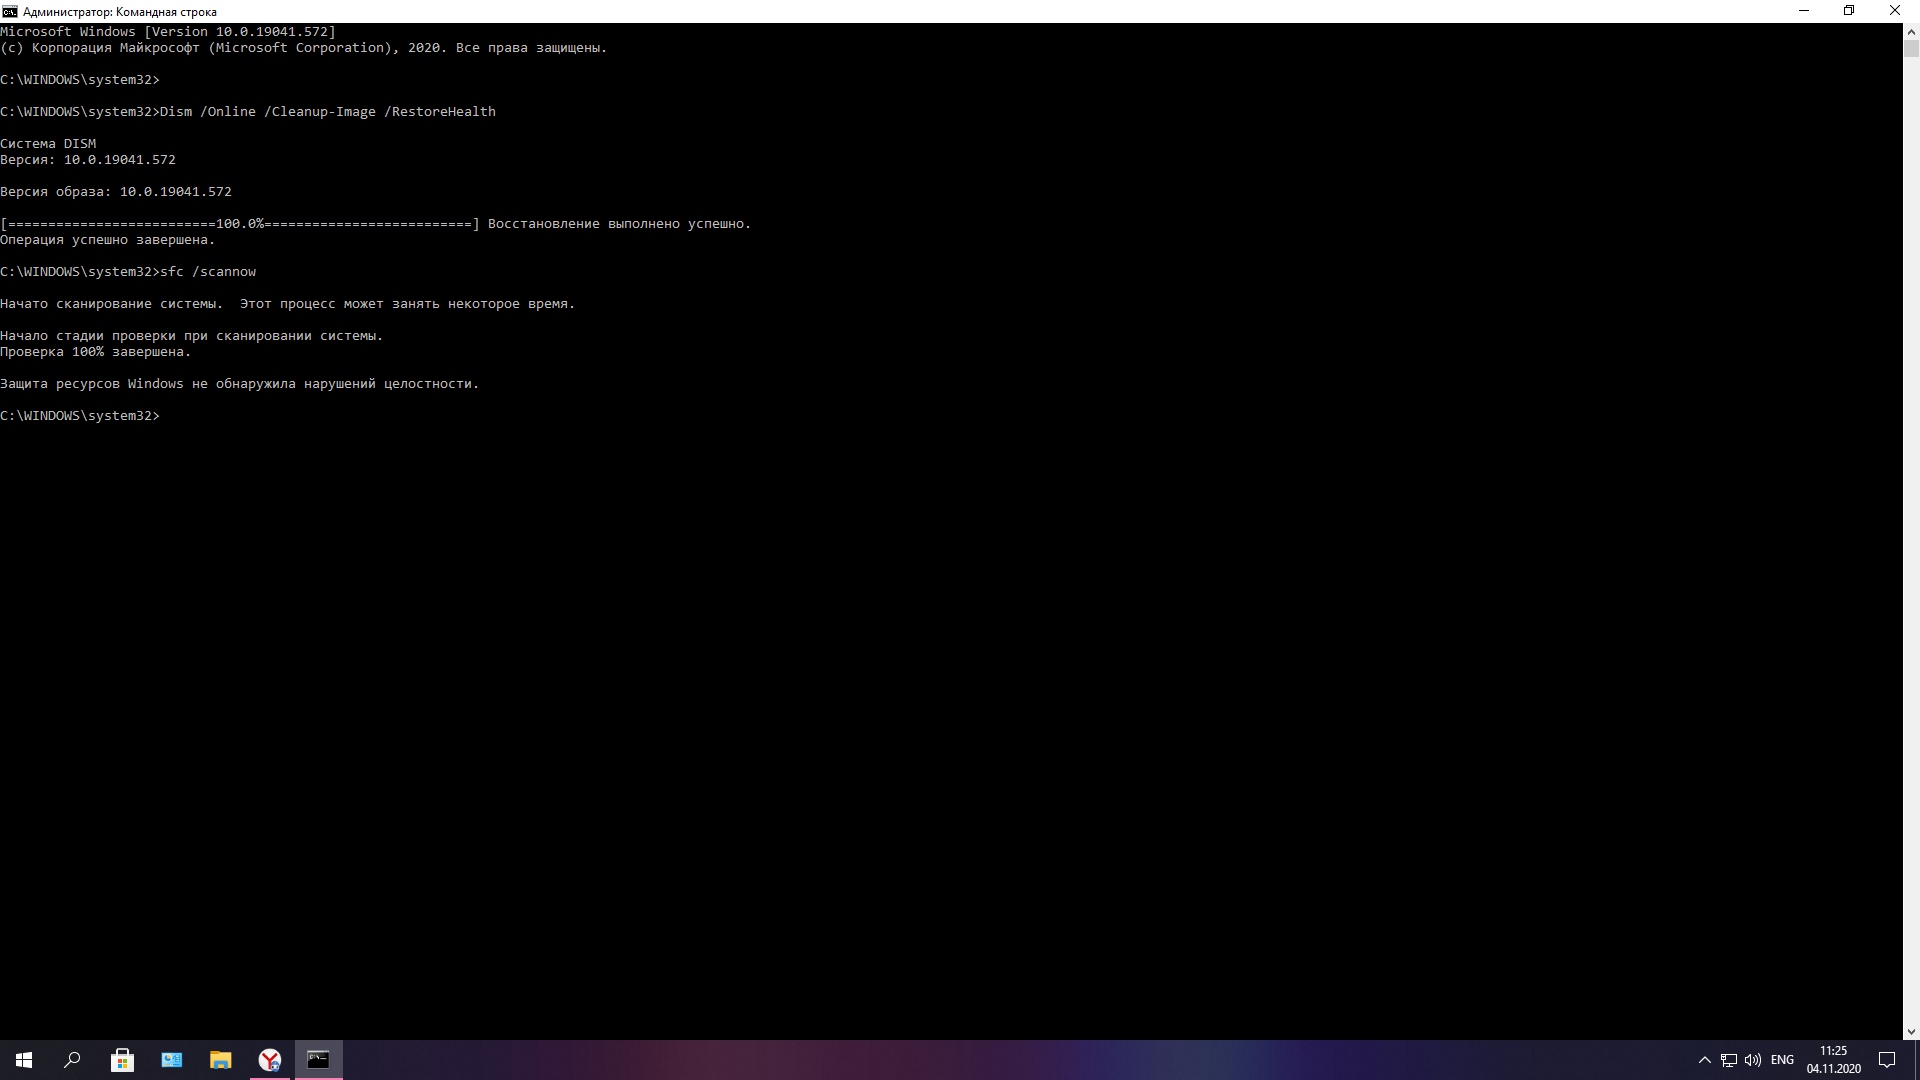The image size is (1920, 1080).
Task: Click the 'sfc /scannow' command text
Action: tap(208, 272)
